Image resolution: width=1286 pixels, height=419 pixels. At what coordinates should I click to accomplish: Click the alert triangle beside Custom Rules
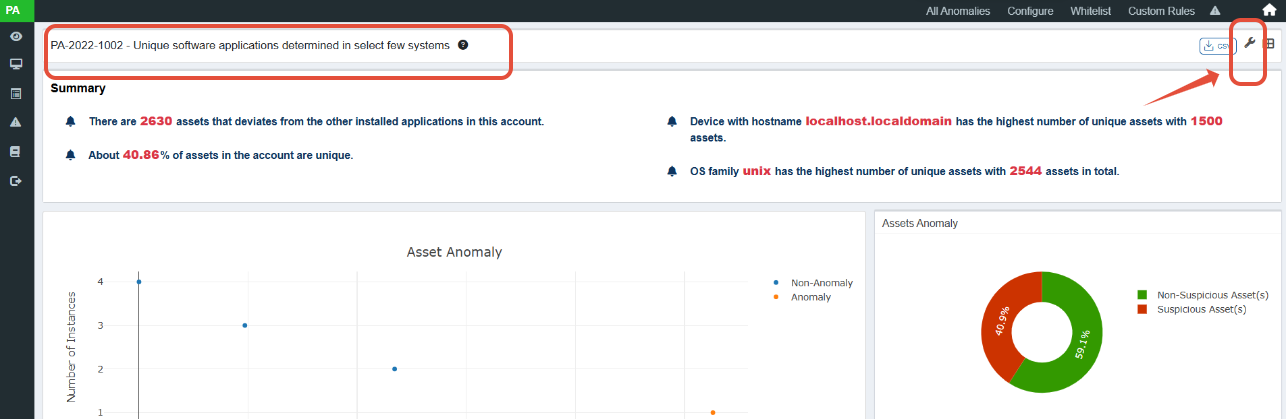pos(1215,11)
